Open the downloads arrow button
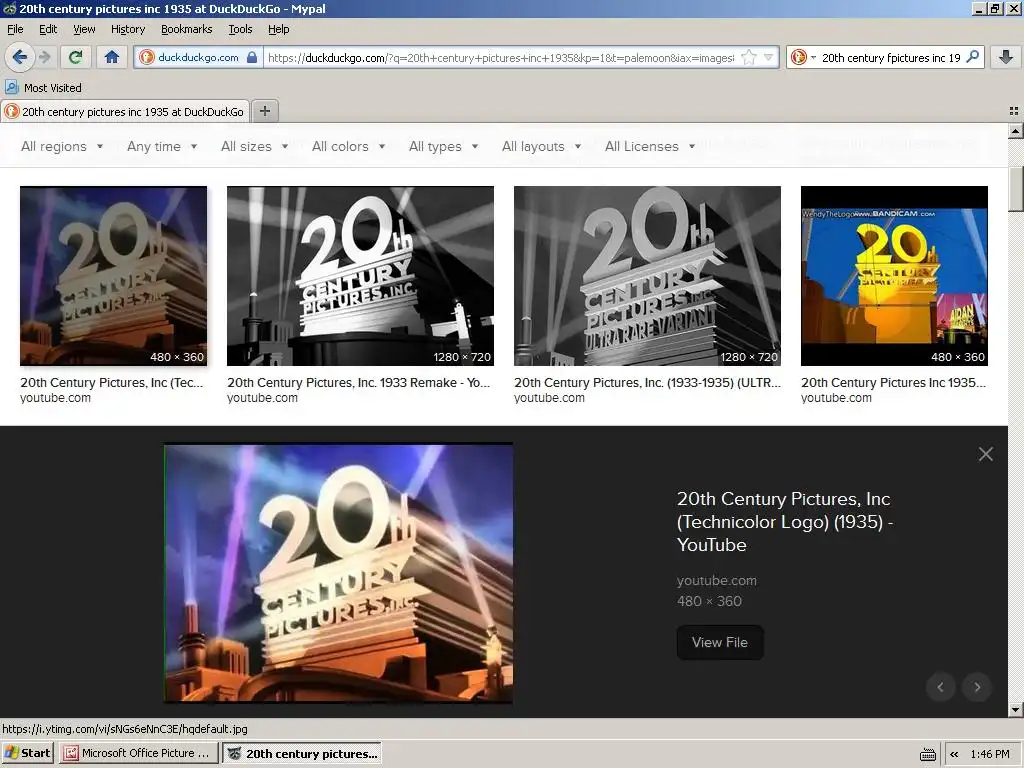Image resolution: width=1024 pixels, height=768 pixels. (1006, 57)
